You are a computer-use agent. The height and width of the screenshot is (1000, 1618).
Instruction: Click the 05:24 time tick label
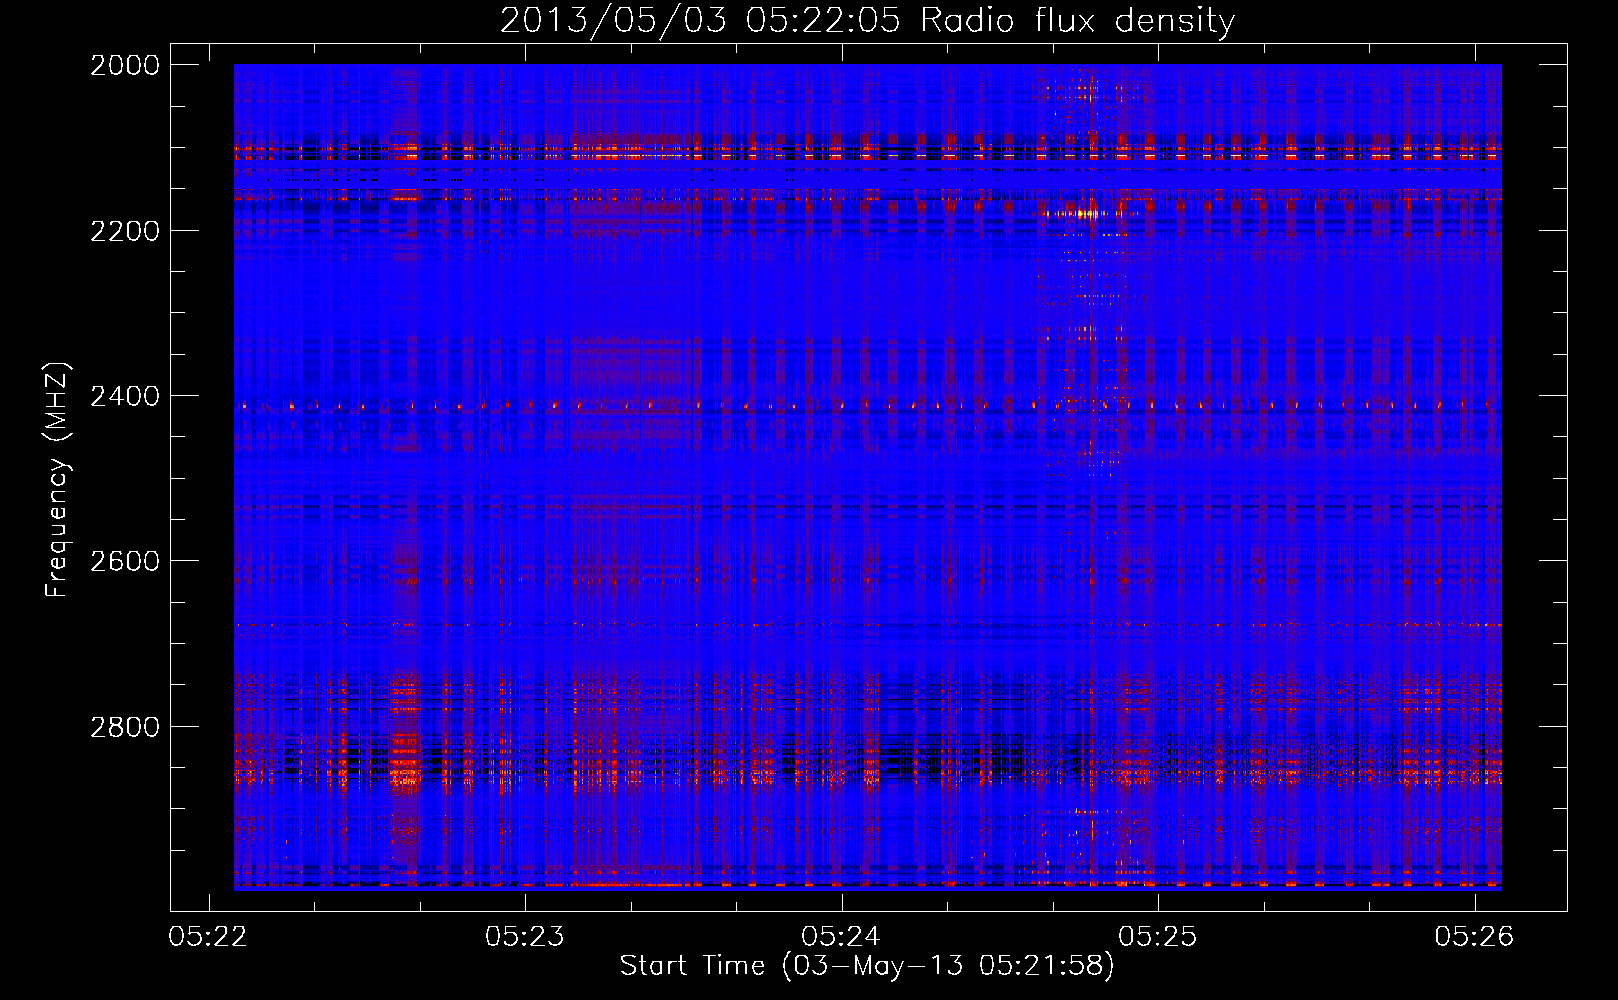pyautogui.click(x=842, y=936)
